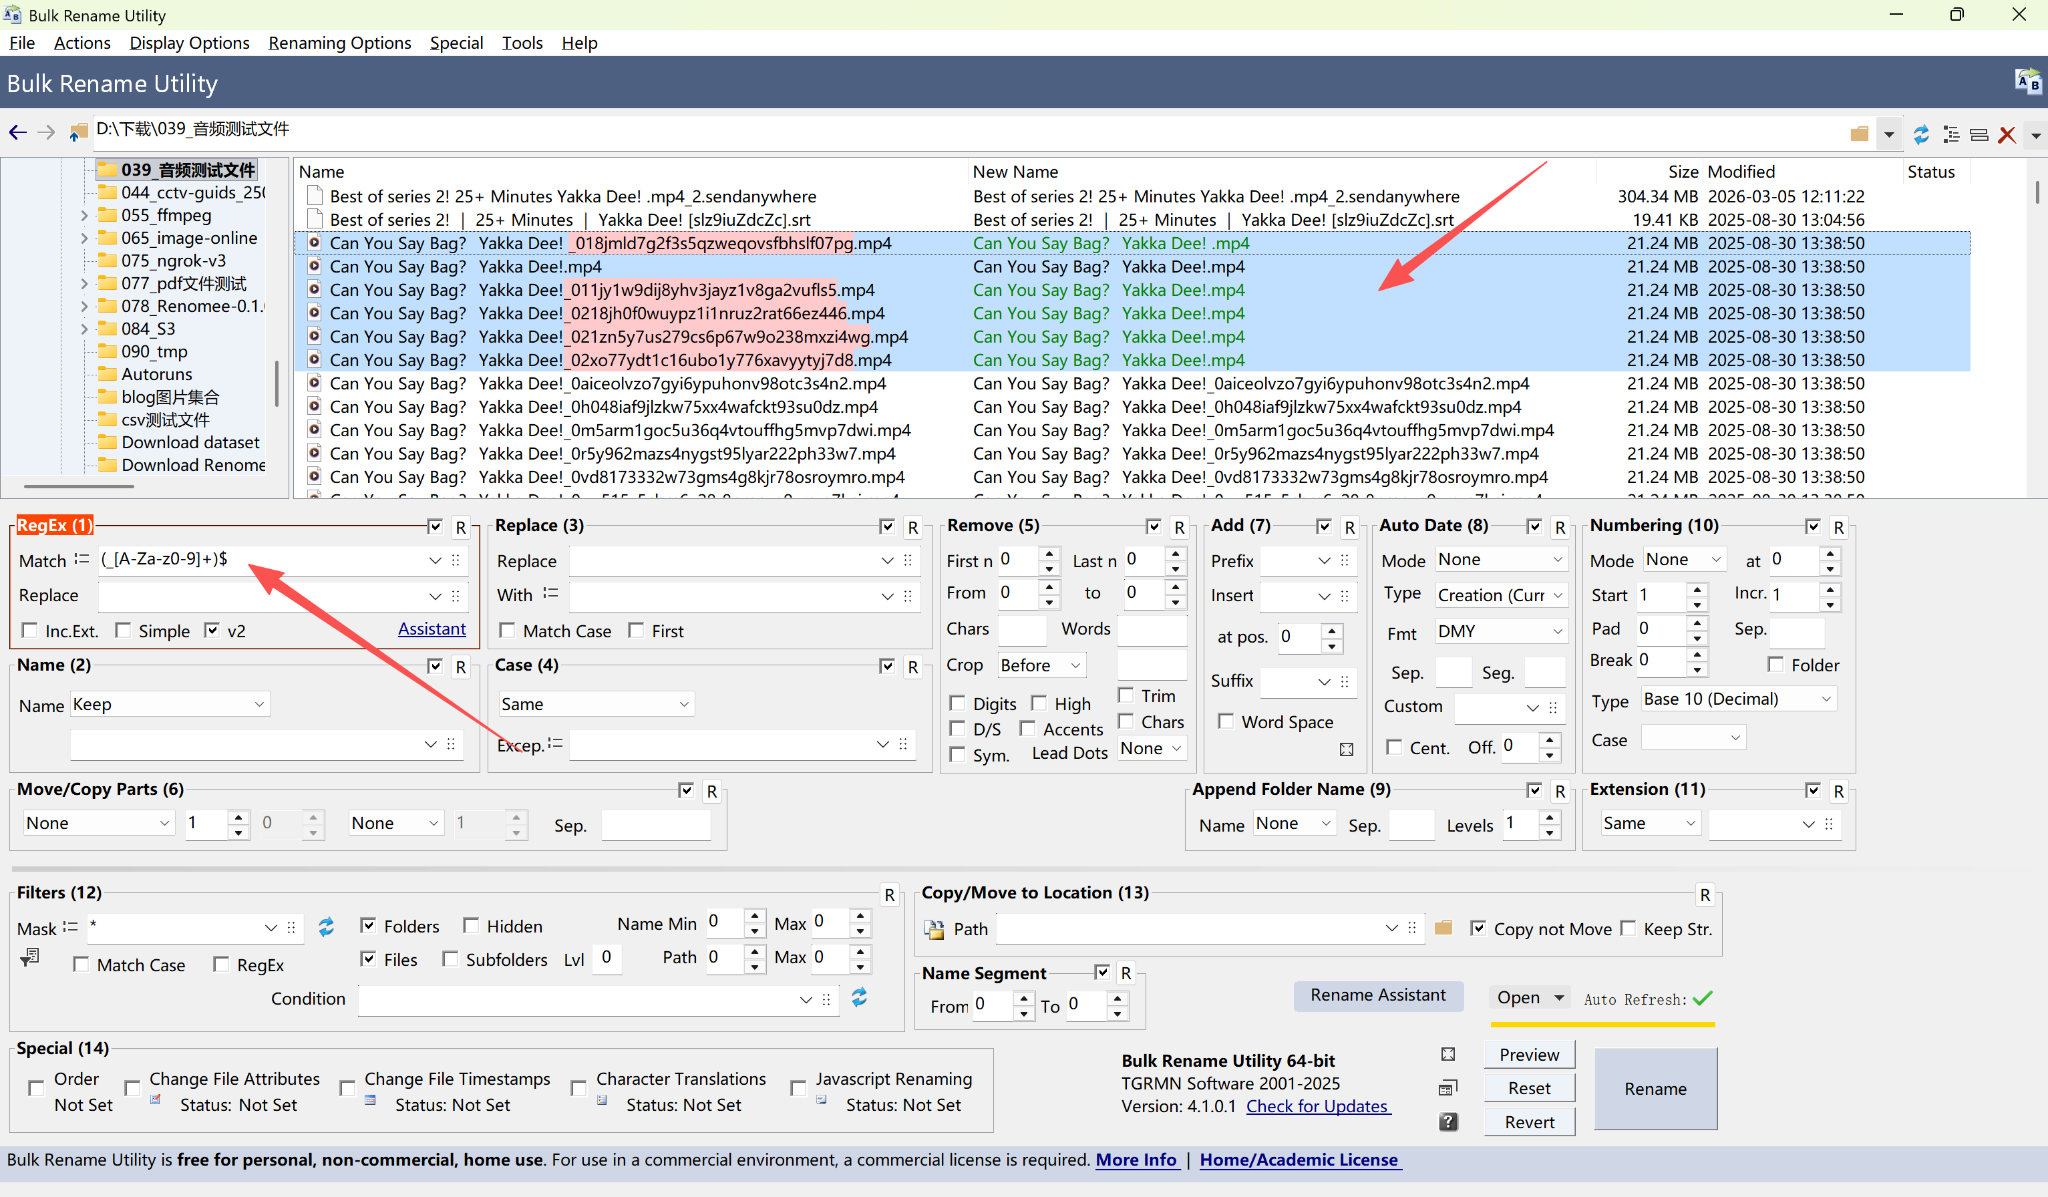Viewport: 2048px width, 1197px height.
Task: Open the Renaming Options menu
Action: point(340,43)
